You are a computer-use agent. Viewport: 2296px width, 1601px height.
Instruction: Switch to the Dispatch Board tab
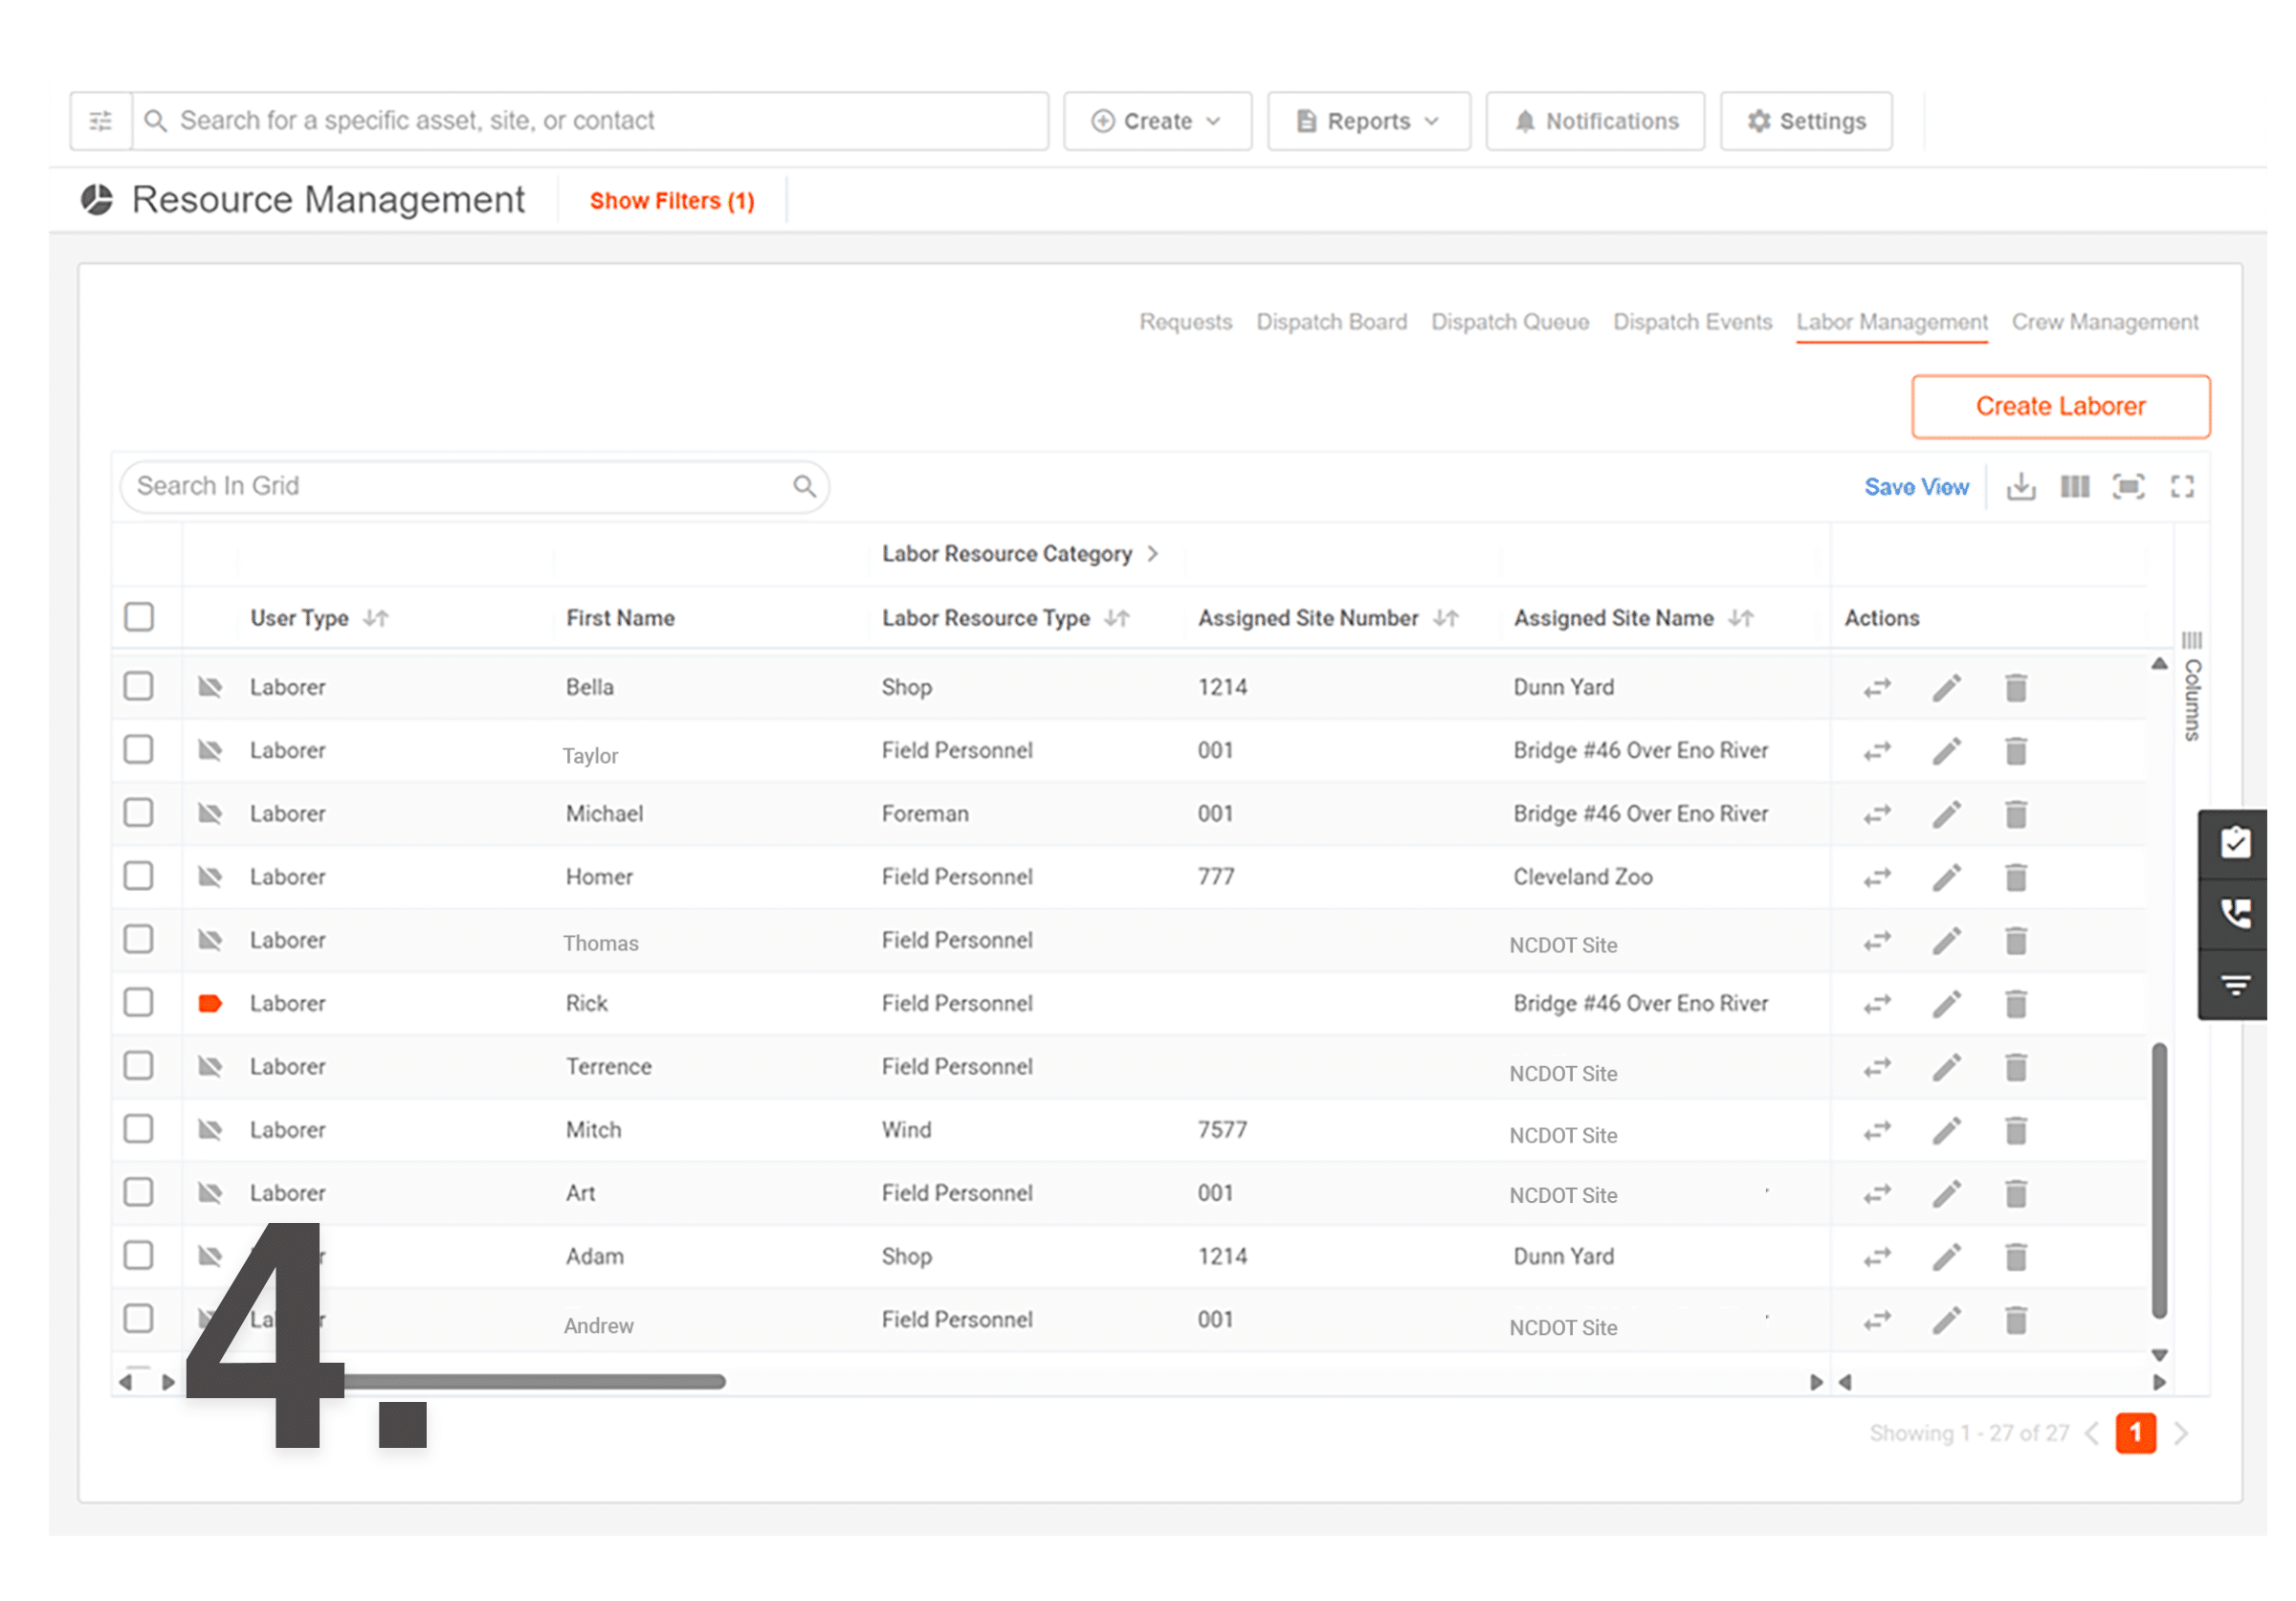1331,322
